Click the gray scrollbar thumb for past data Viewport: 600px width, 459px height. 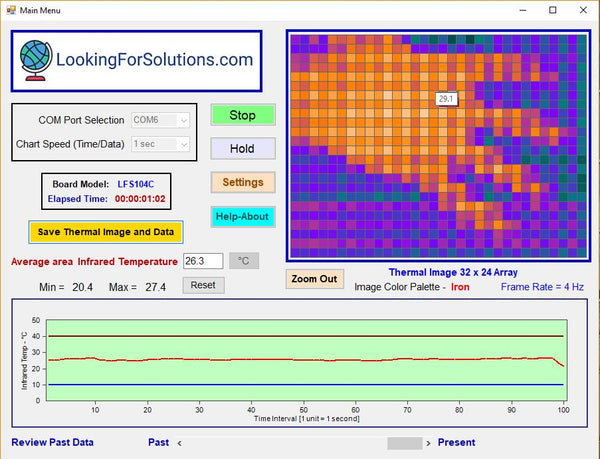(x=404, y=443)
